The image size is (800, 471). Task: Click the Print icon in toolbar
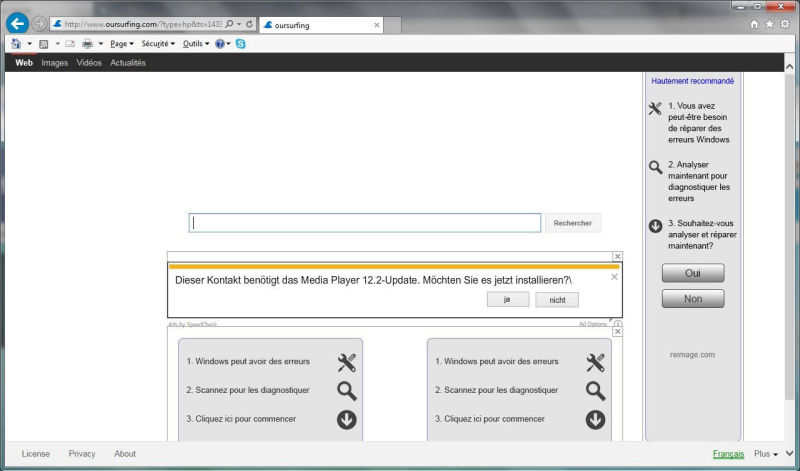point(87,44)
